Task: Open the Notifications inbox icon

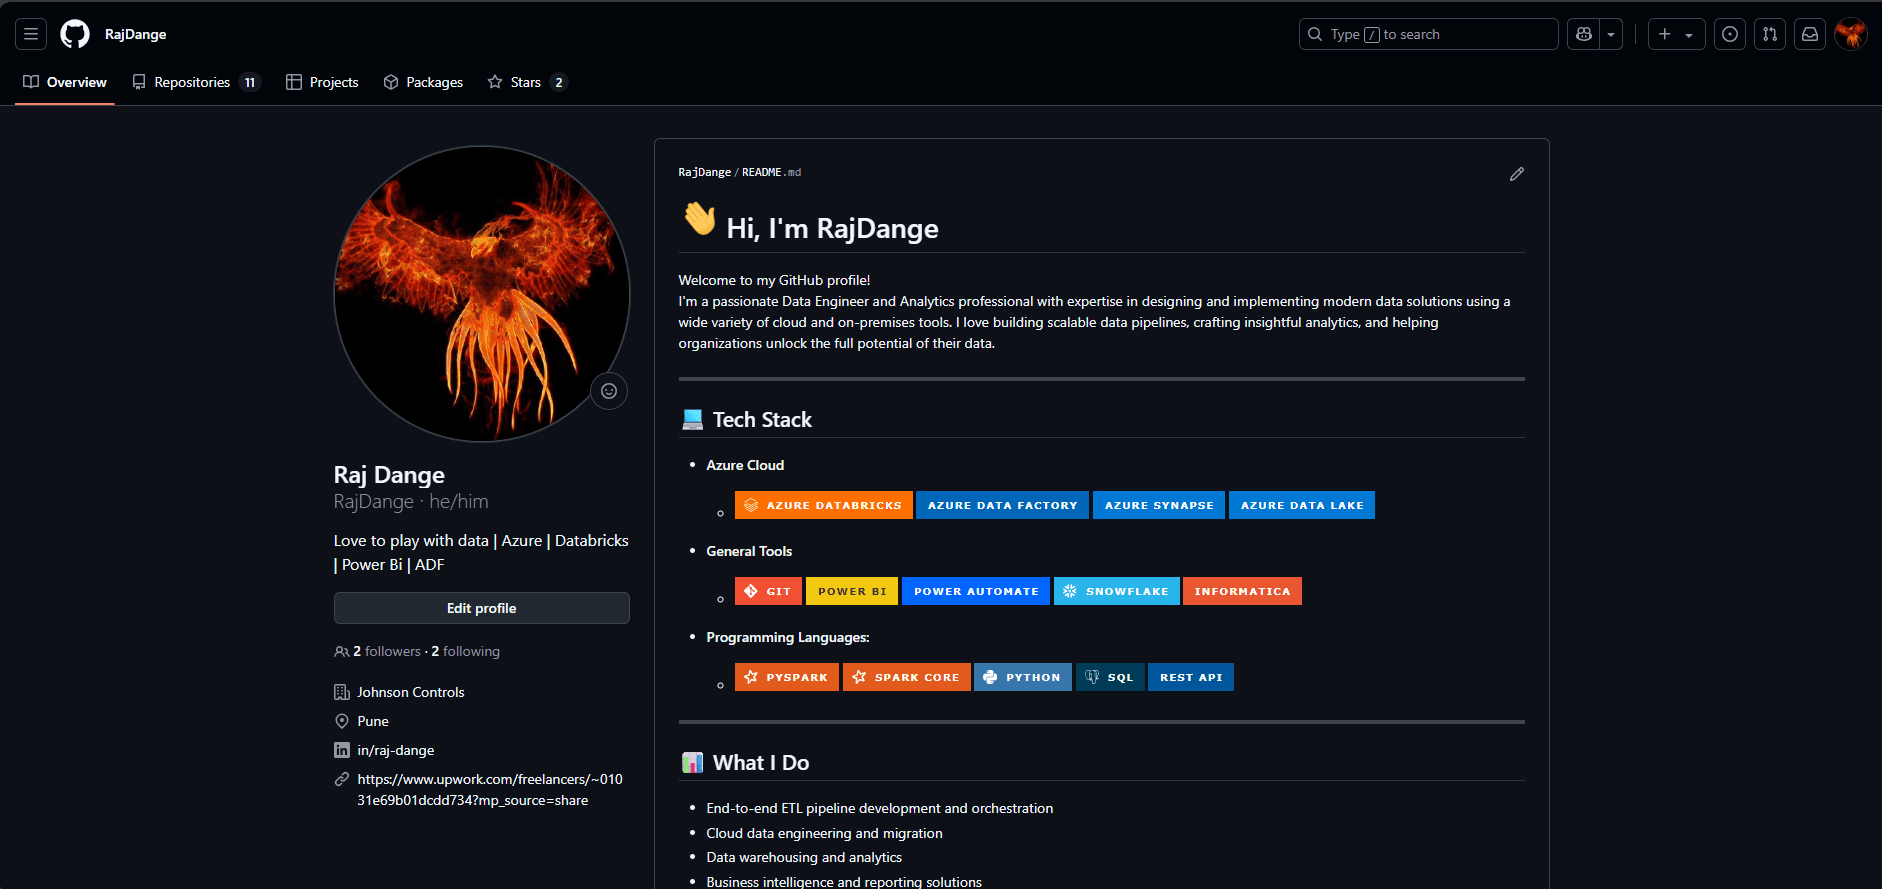Action: pyautogui.click(x=1810, y=34)
